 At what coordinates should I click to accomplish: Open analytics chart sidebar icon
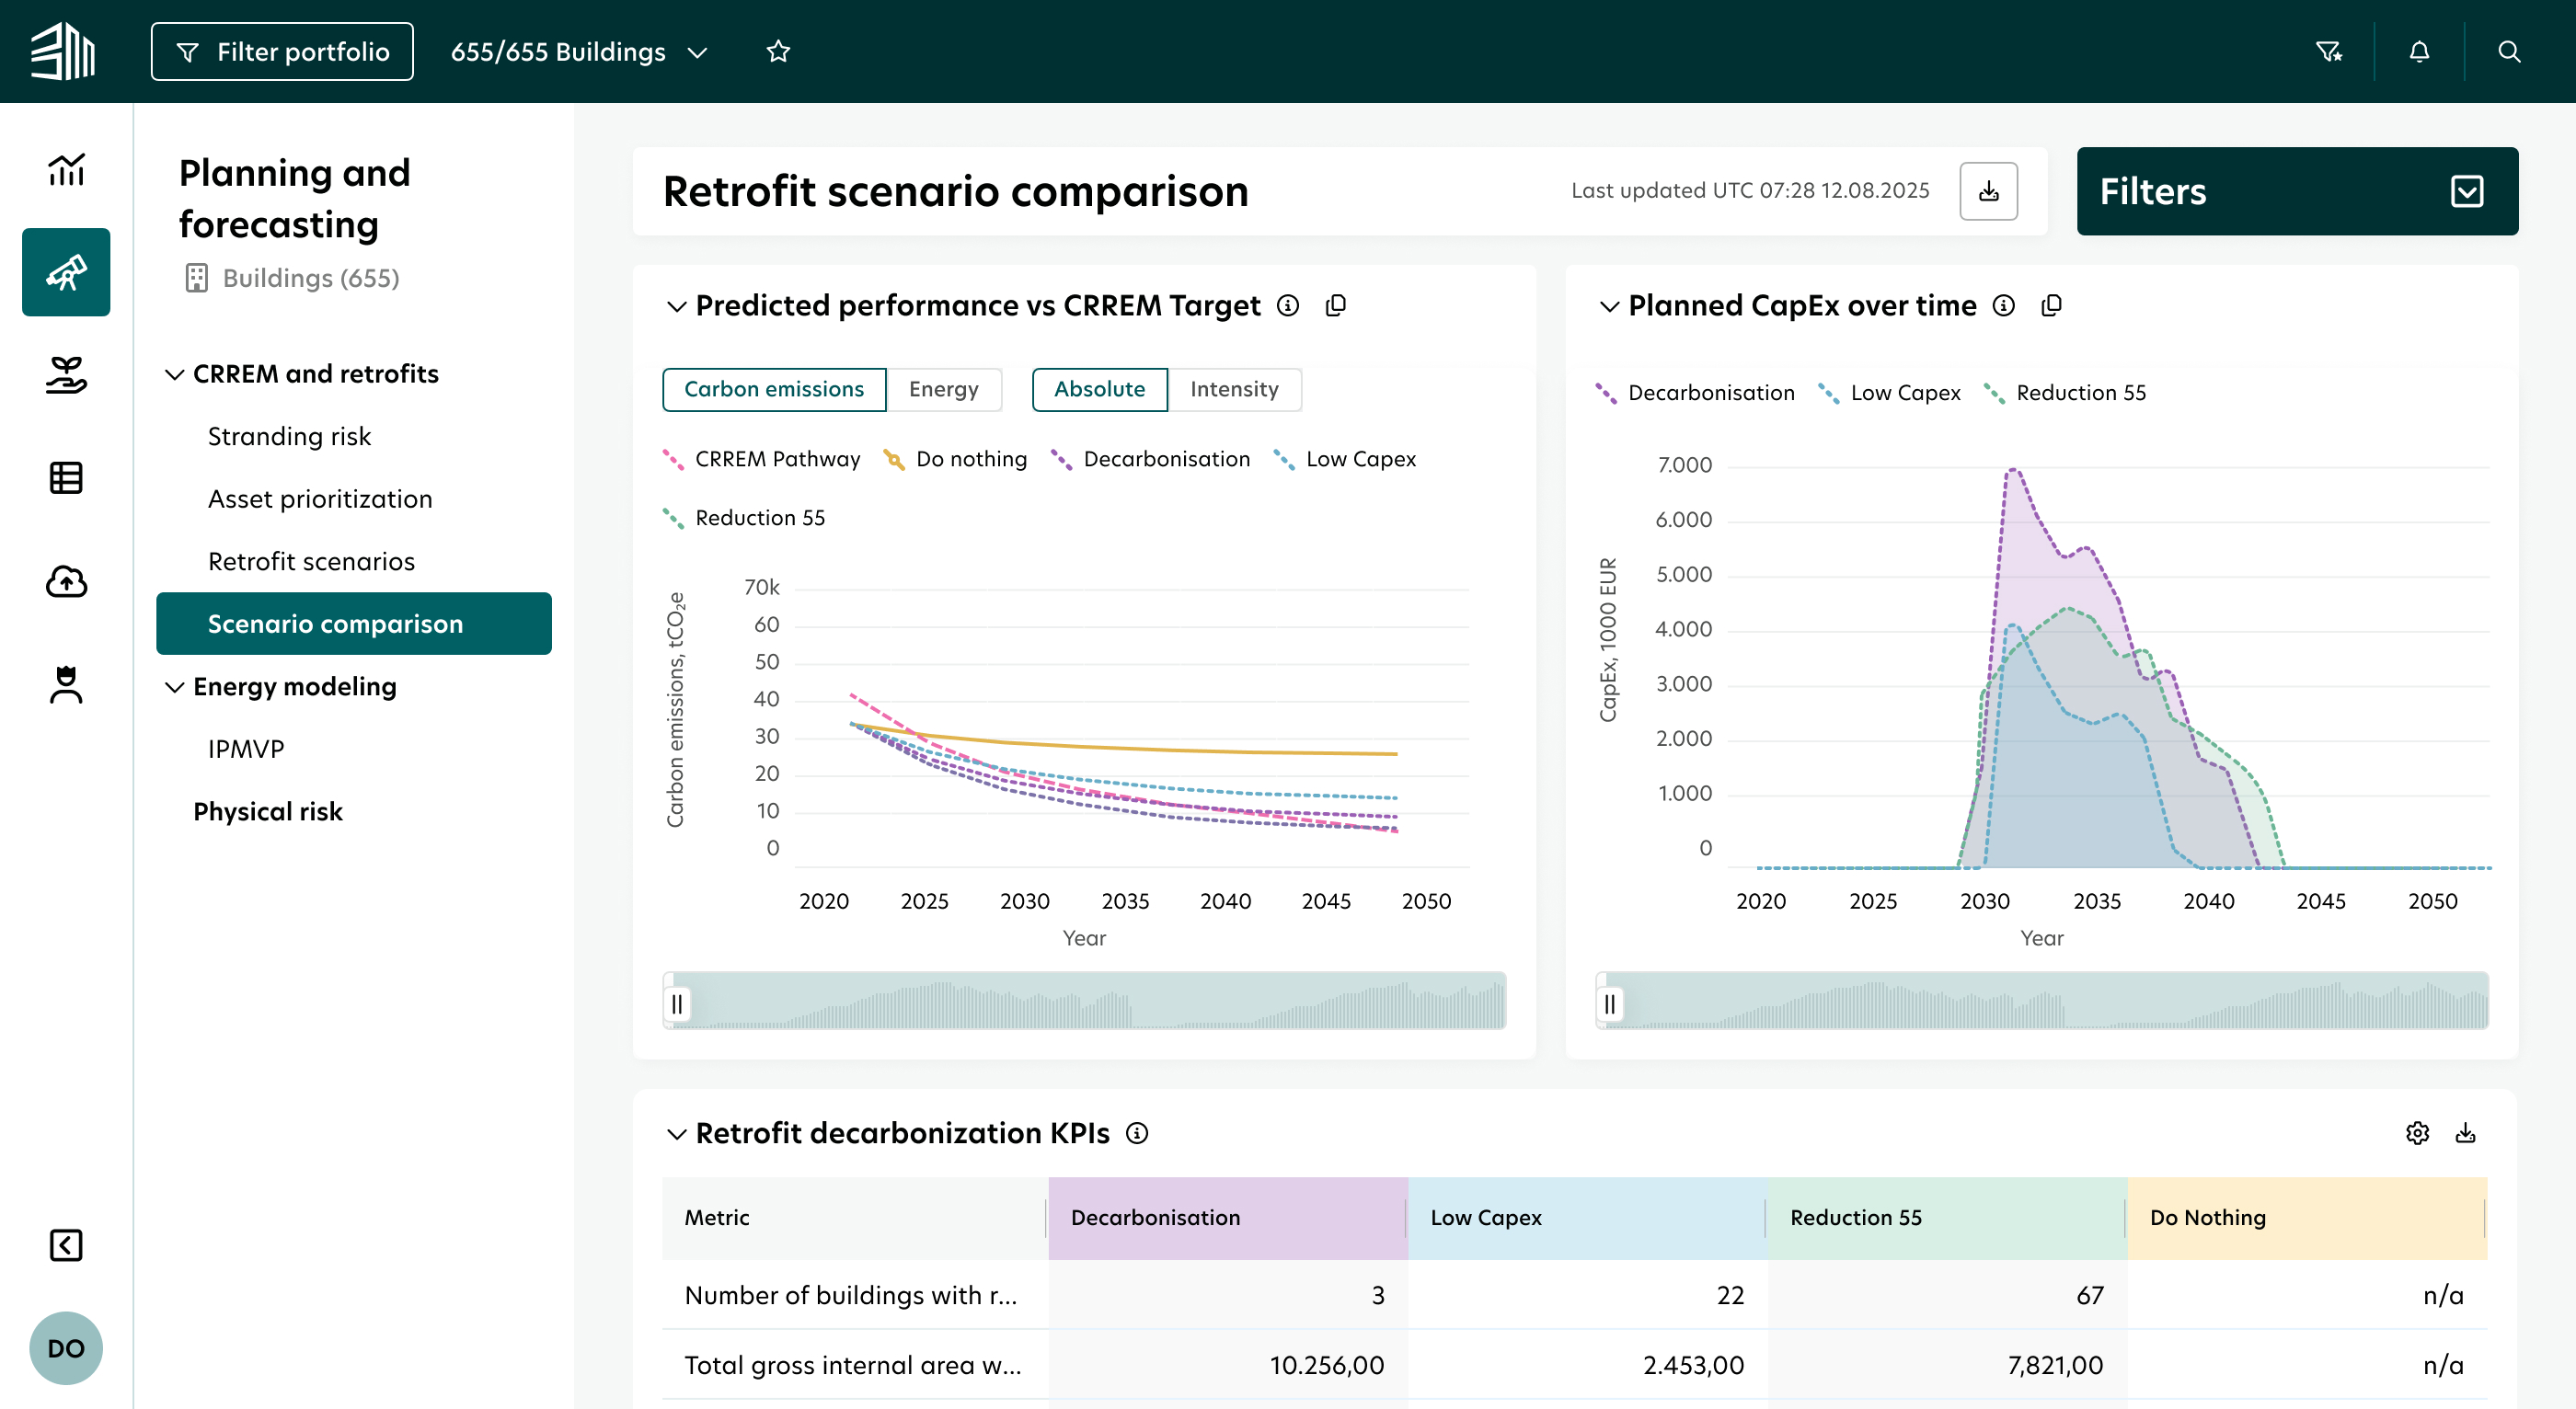[66, 168]
